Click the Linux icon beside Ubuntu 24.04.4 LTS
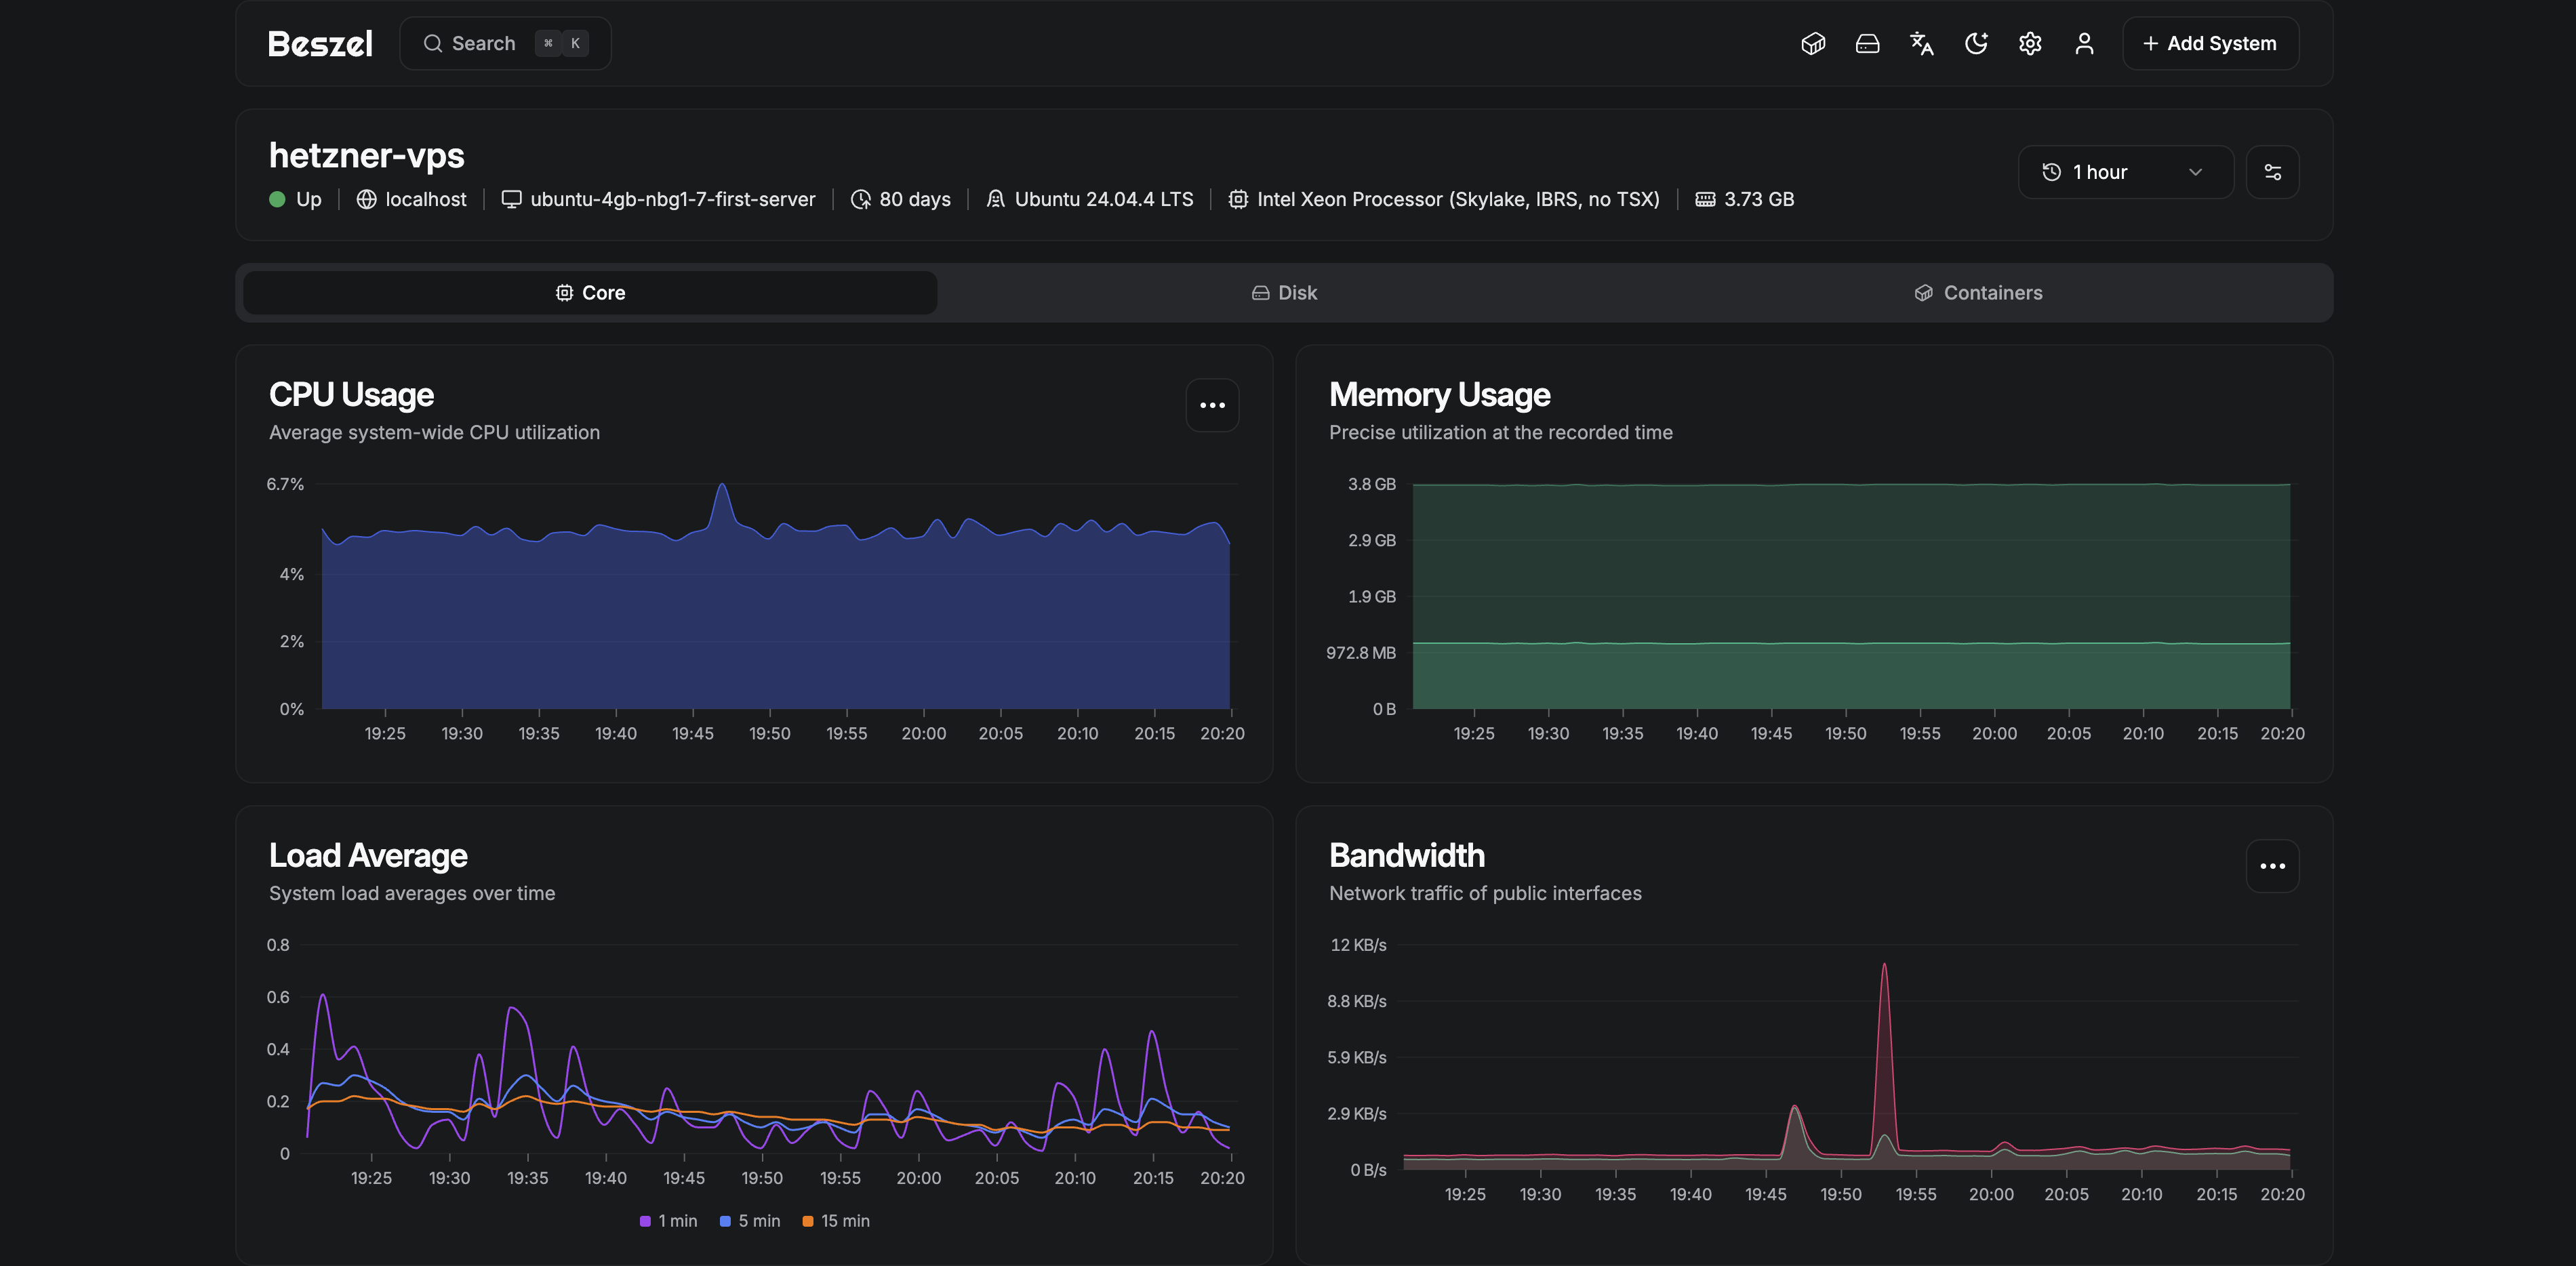The image size is (2576, 1266). [x=995, y=199]
